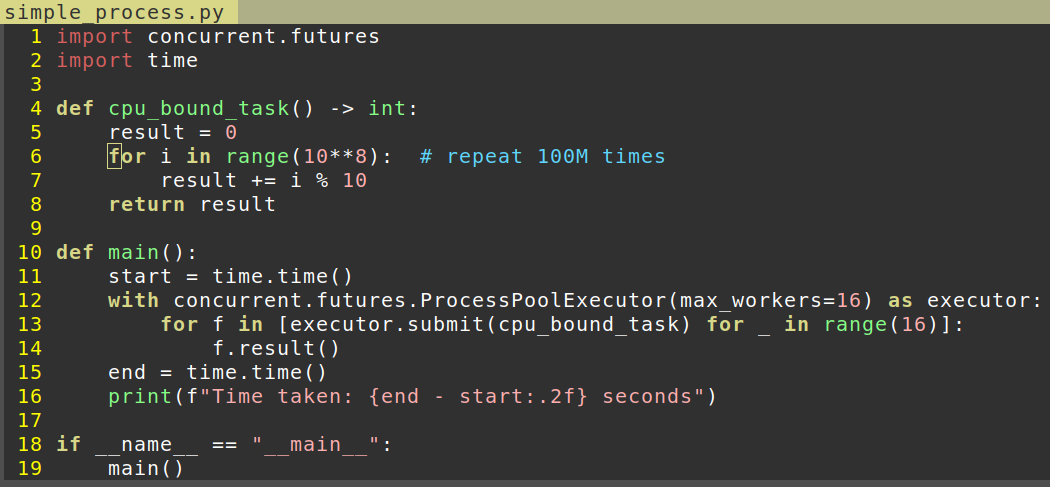Select the simple_process.py tab
Image resolution: width=1050 pixels, height=487 pixels.
(118, 11)
